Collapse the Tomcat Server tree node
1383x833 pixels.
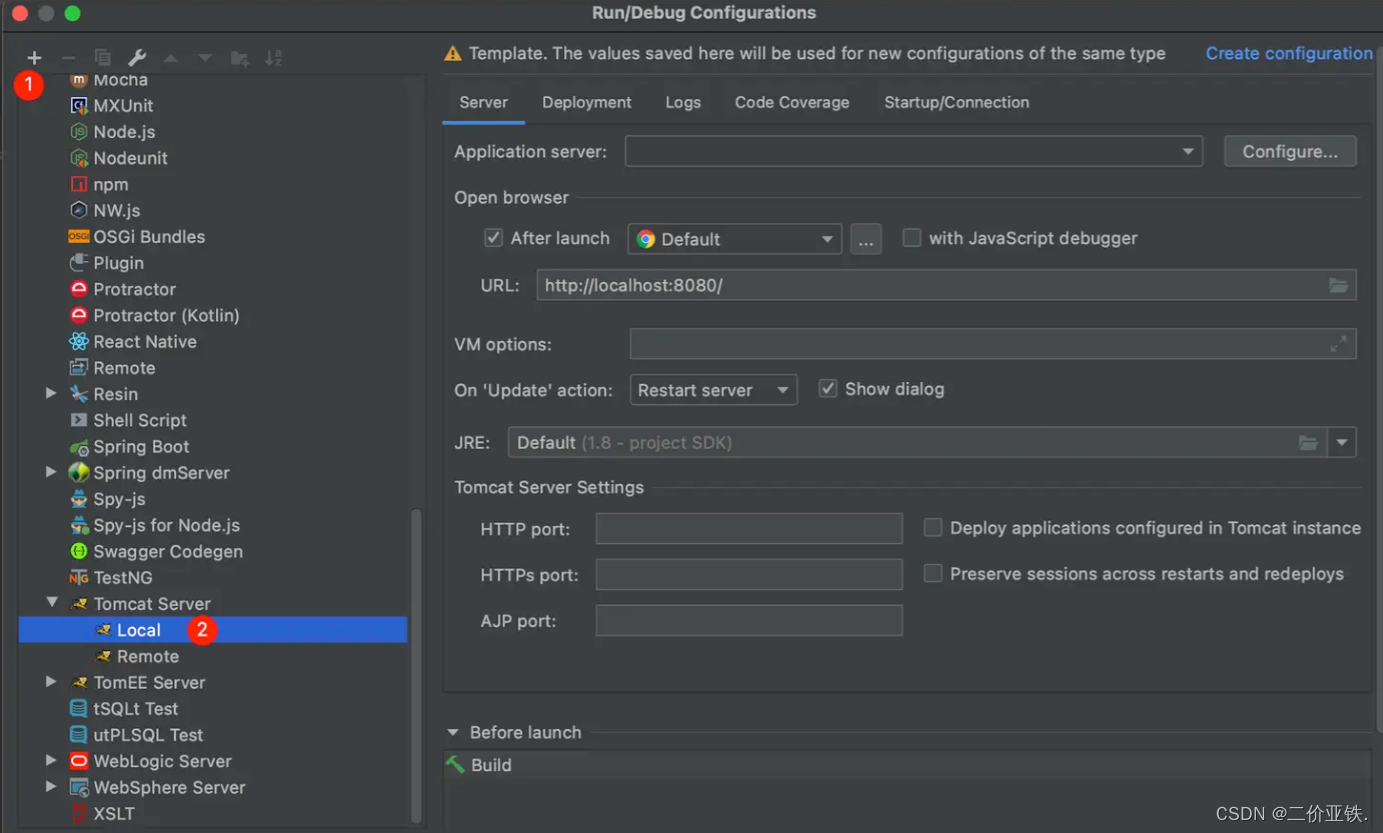click(51, 603)
